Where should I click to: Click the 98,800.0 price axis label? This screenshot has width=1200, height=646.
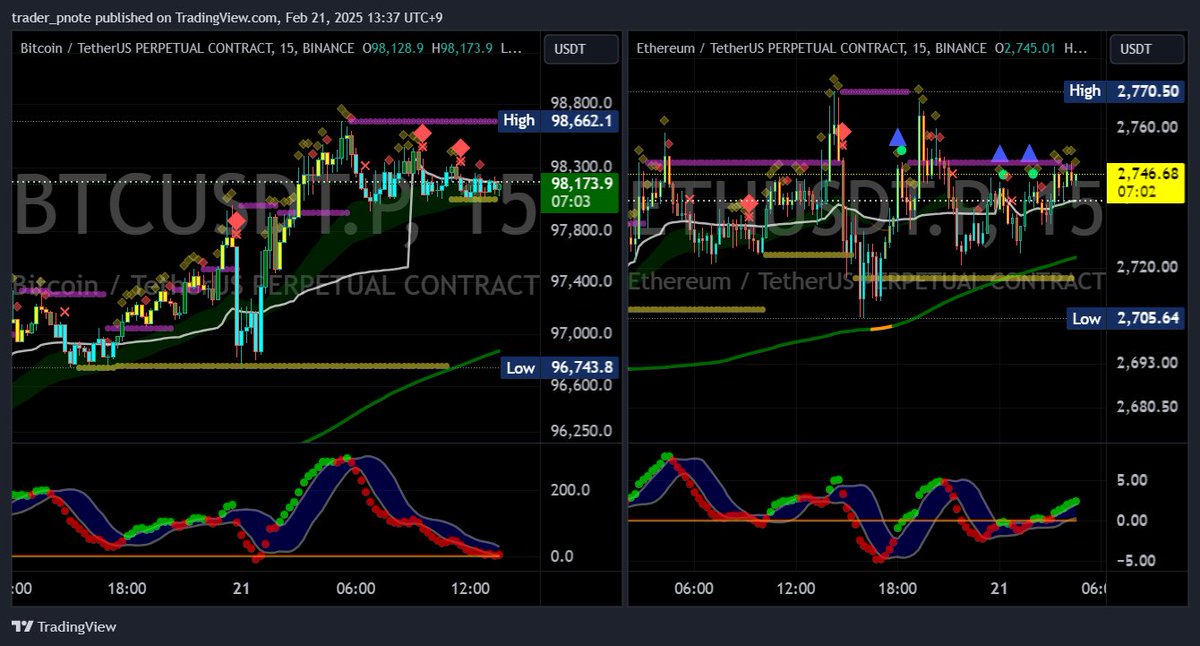pos(580,103)
